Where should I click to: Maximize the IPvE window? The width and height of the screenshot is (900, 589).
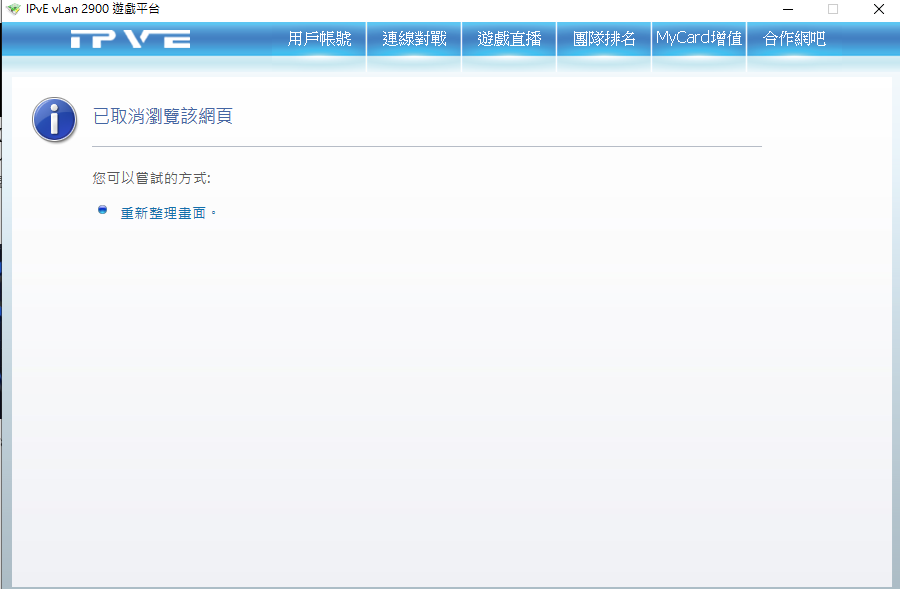(833, 9)
